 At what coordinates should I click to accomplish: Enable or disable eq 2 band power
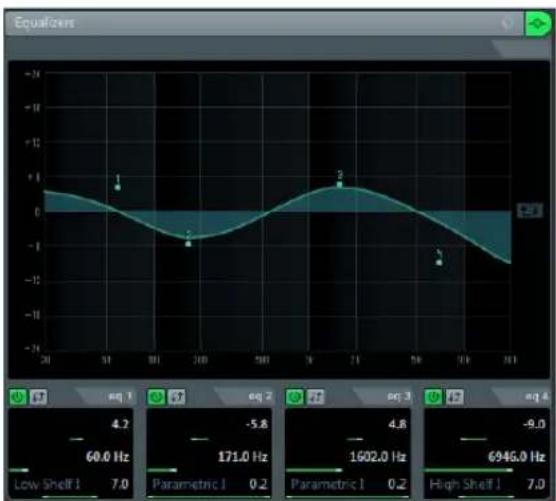[x=156, y=397]
